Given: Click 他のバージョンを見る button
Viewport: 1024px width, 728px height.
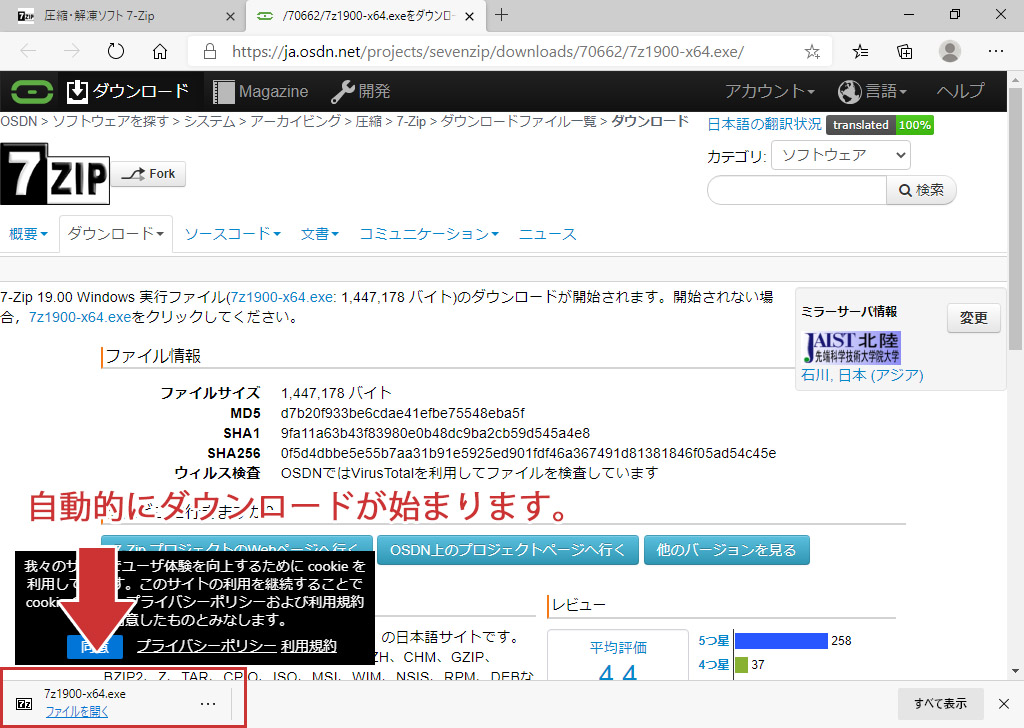Looking at the screenshot, I should click(726, 550).
